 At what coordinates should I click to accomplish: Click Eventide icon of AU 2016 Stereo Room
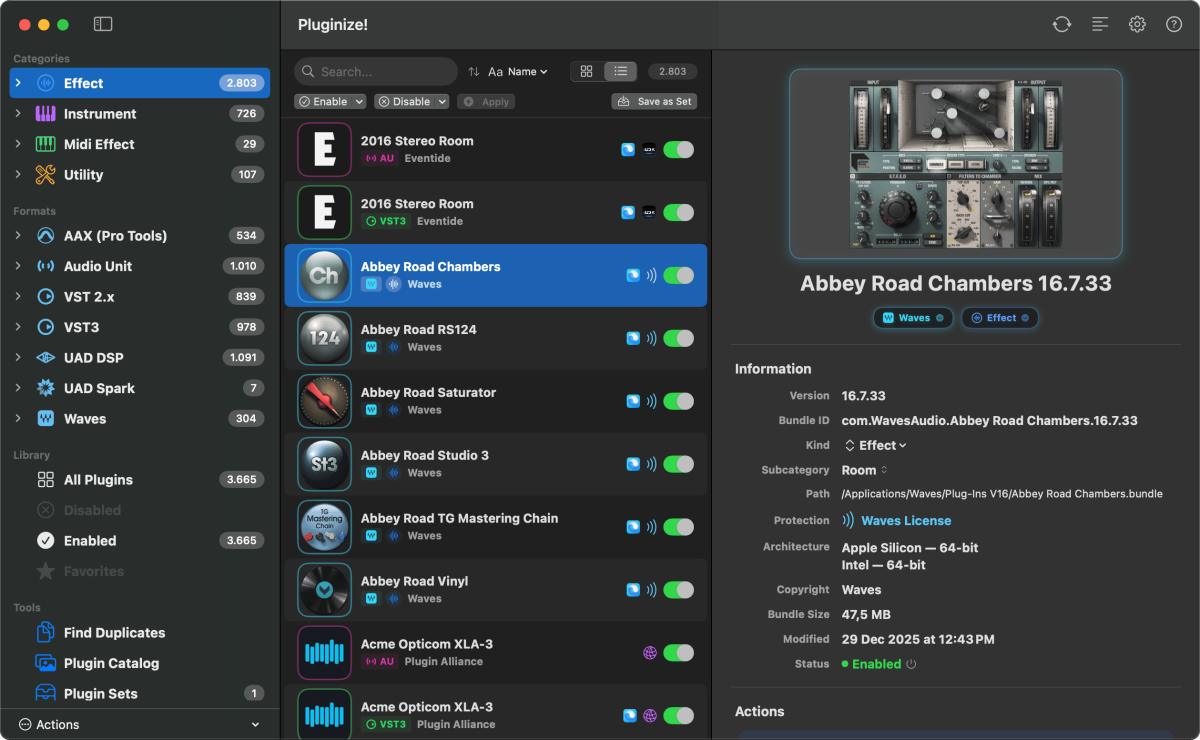[x=324, y=150]
